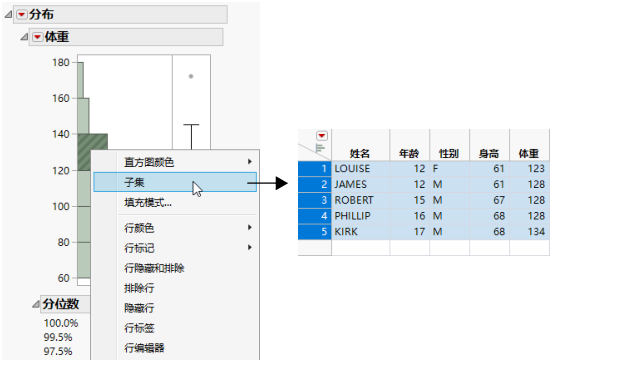Choose 子集 from the context menu
The height and width of the screenshot is (370, 624).
click(x=175, y=182)
